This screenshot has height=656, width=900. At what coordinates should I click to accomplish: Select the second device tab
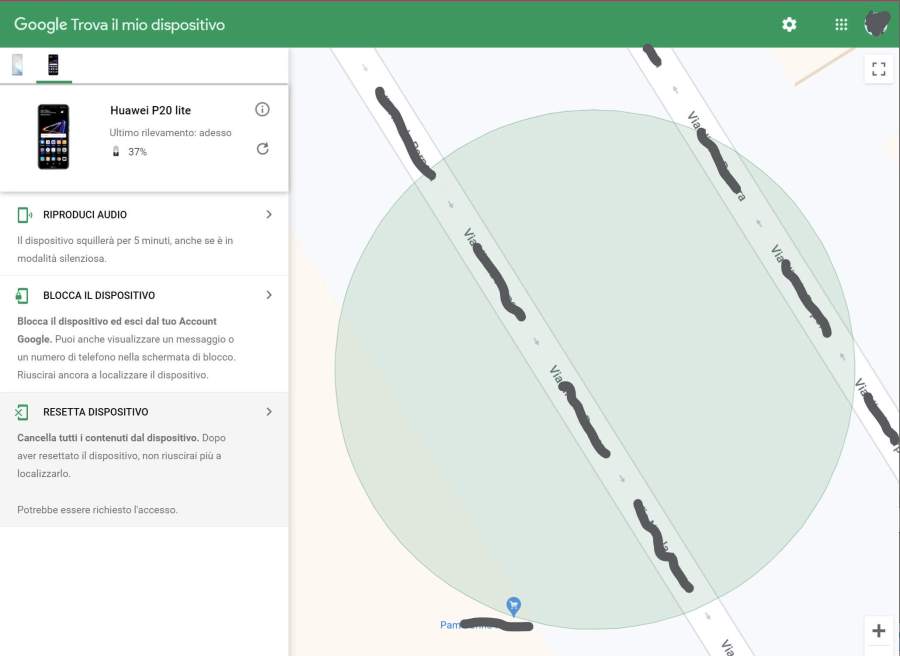[53, 65]
